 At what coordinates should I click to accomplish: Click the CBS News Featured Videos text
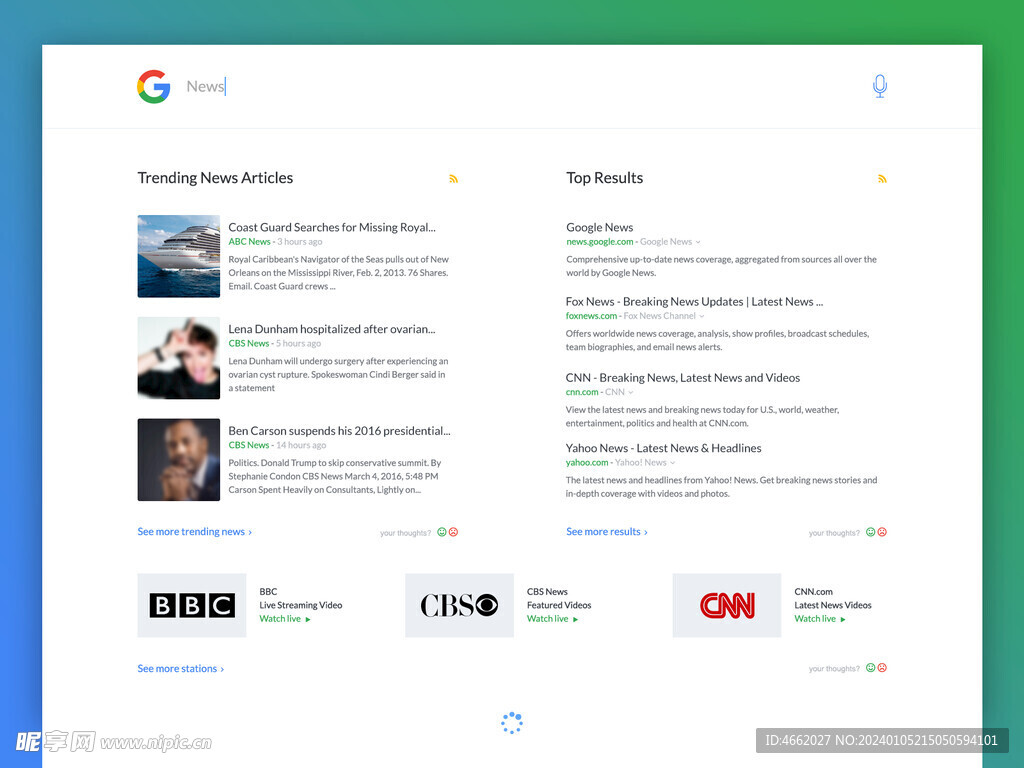(559, 599)
